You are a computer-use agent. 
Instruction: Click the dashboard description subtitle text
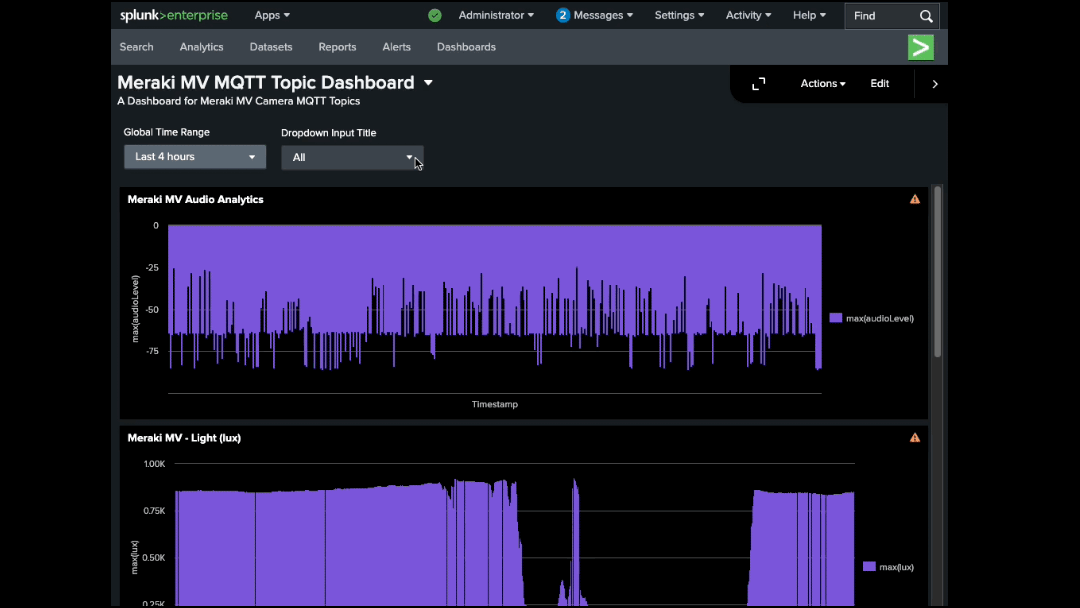pos(238,101)
